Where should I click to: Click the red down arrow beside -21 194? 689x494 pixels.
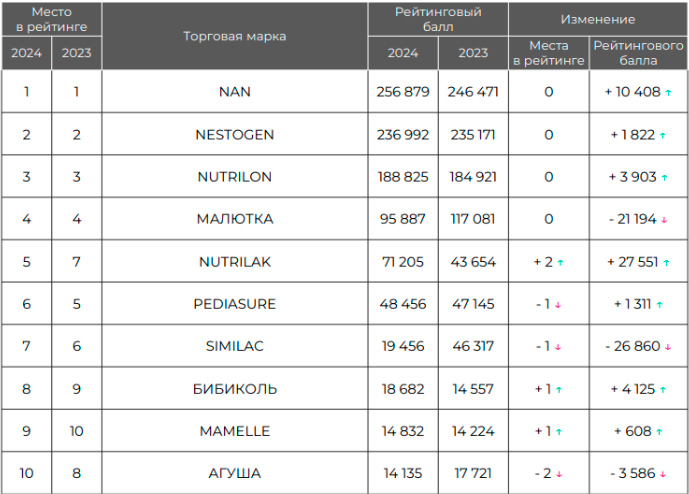[664, 220]
